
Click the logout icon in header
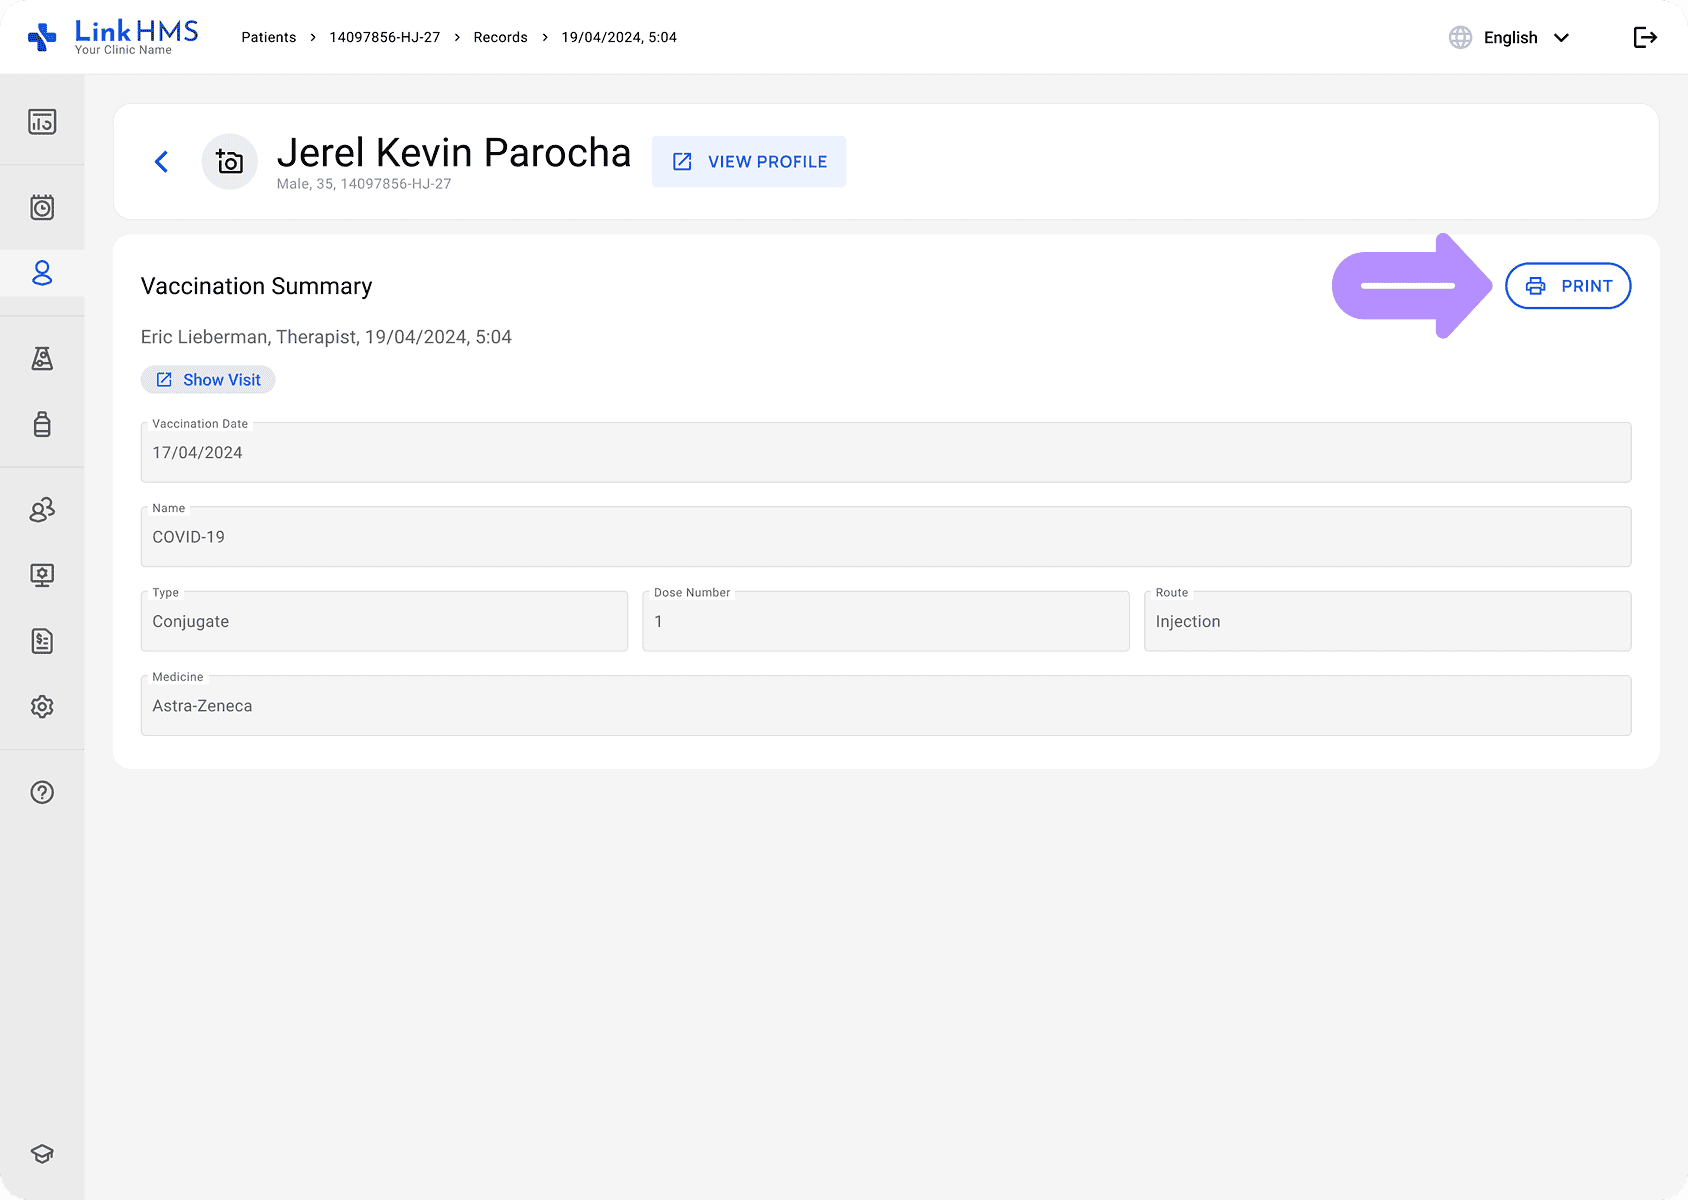(x=1645, y=38)
